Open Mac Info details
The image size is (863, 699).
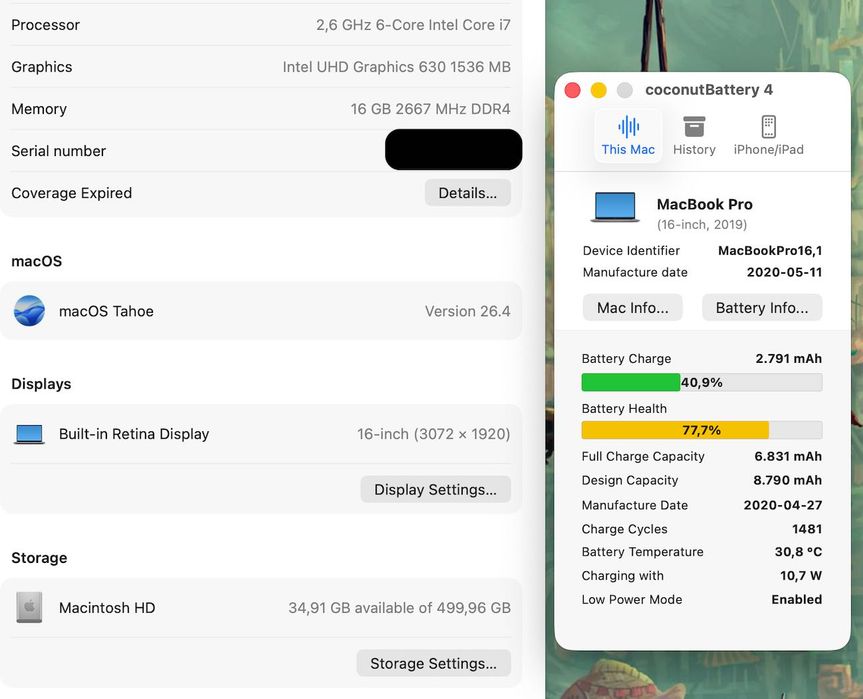(x=632, y=308)
